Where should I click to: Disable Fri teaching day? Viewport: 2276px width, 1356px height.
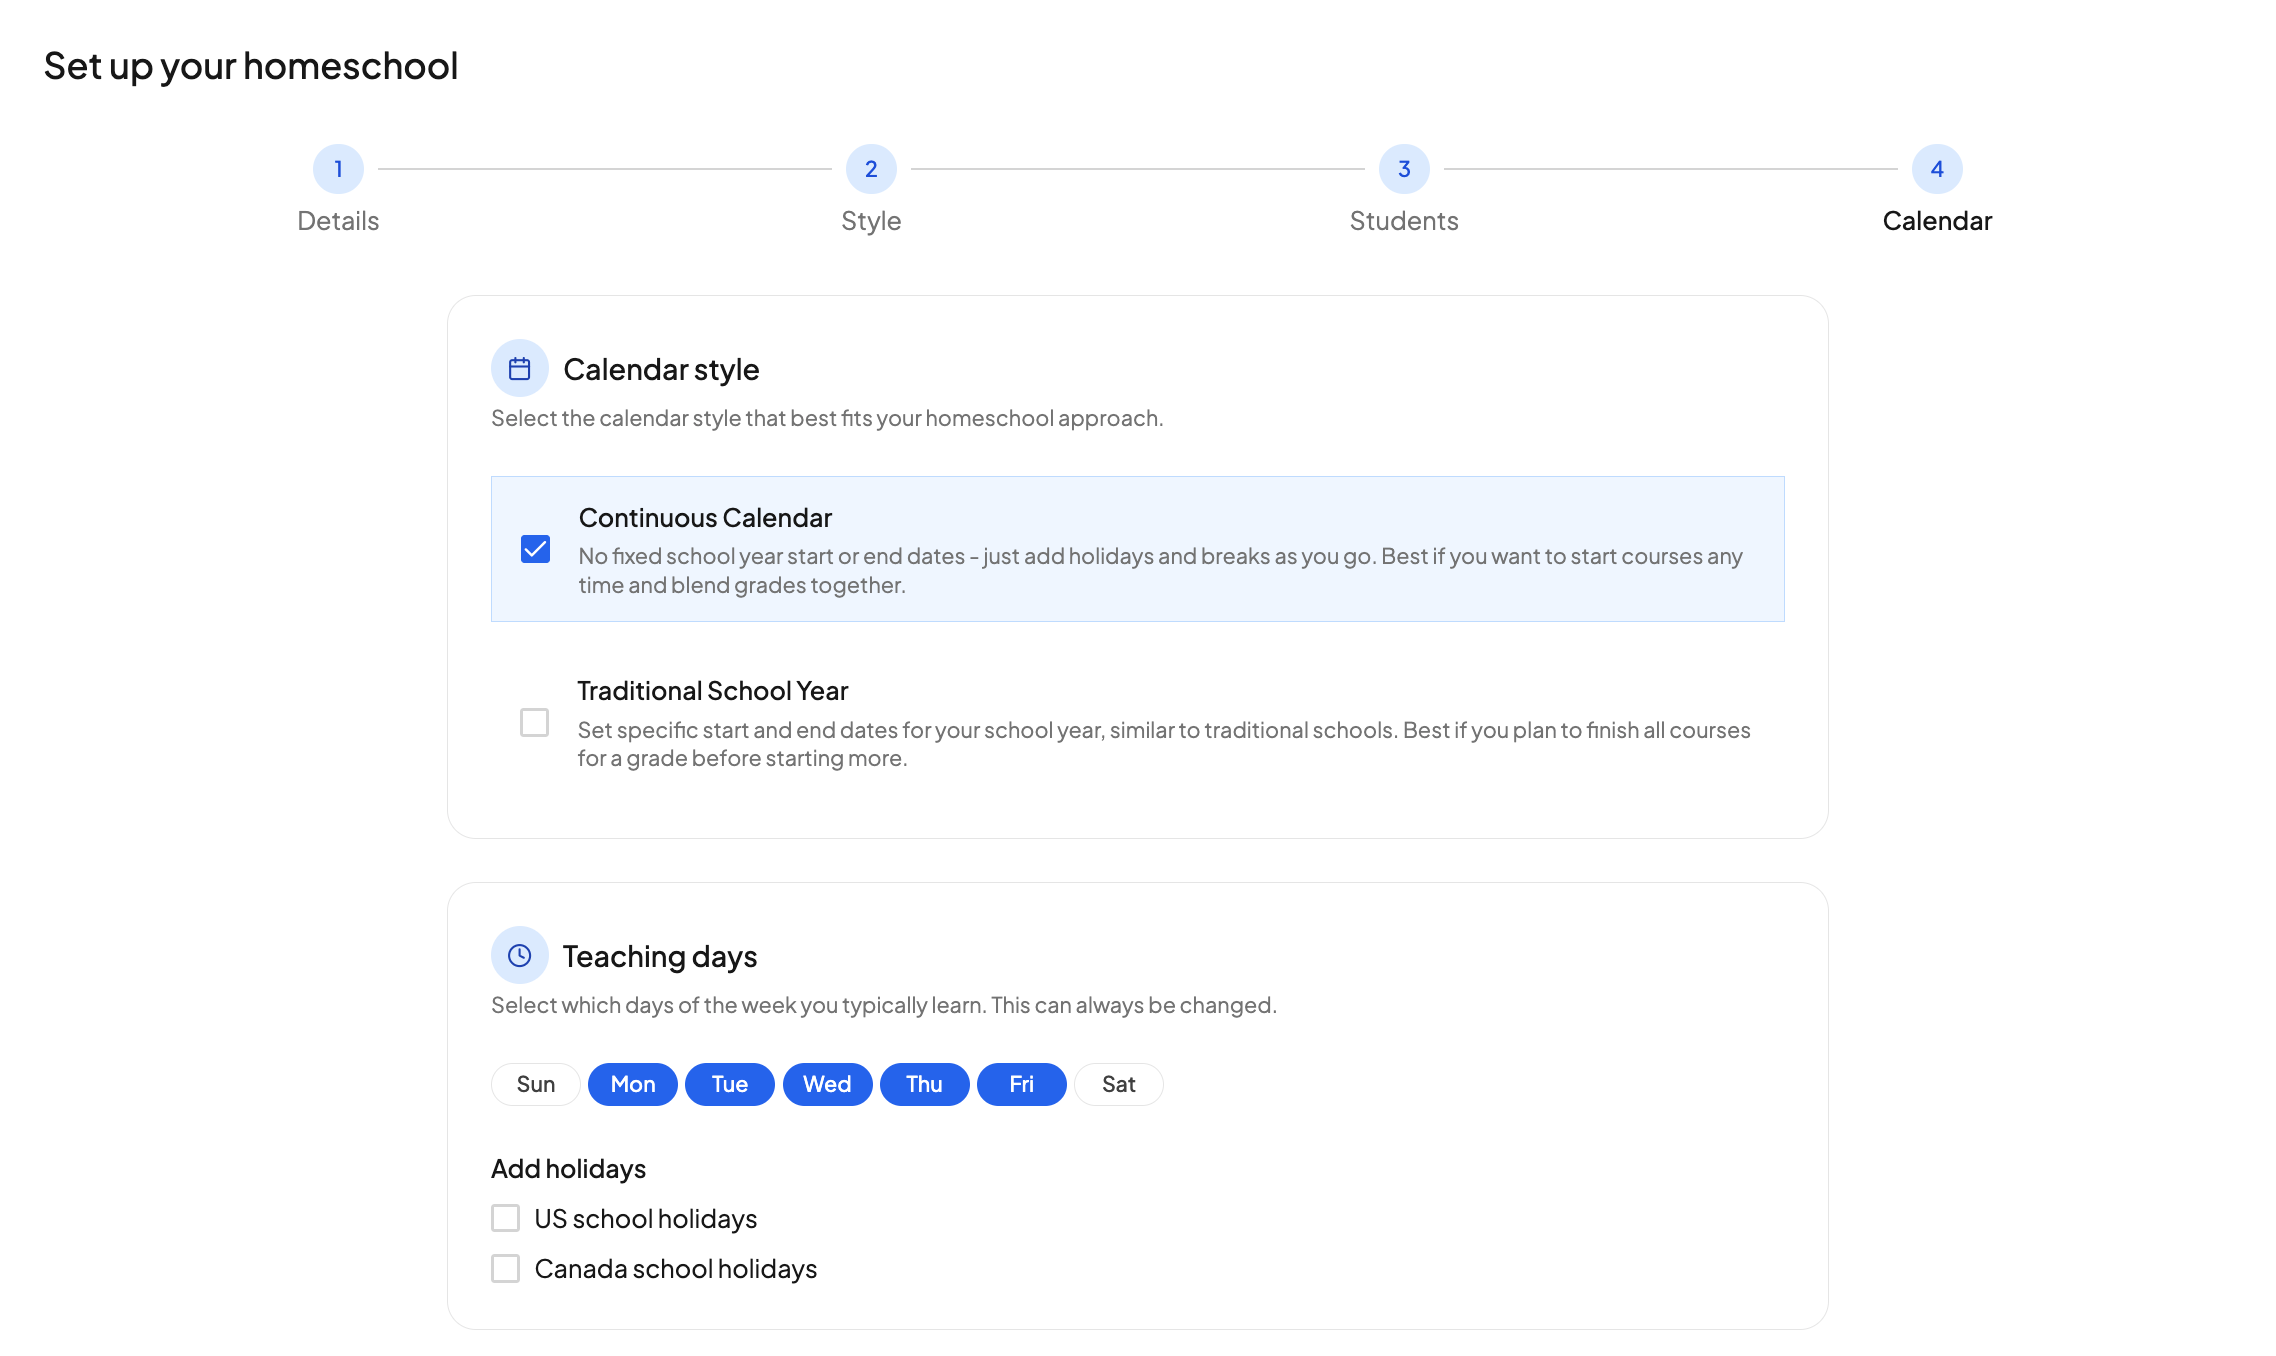pyautogui.click(x=1021, y=1084)
